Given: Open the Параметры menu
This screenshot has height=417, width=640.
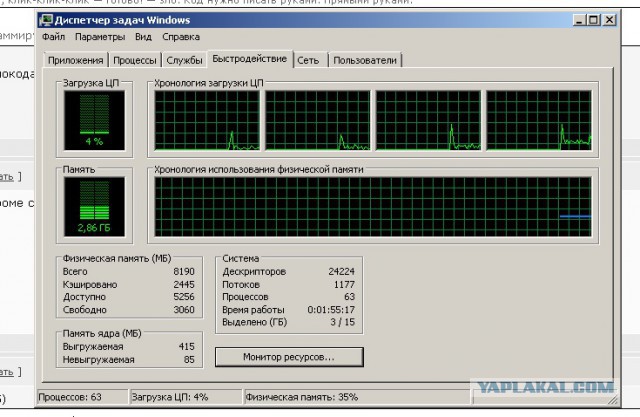Looking at the screenshot, I should [100, 37].
